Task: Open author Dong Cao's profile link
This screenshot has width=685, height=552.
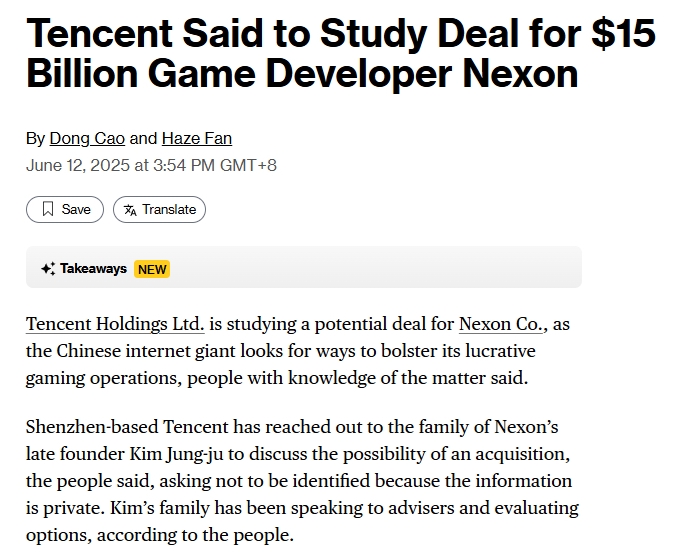Action: tap(87, 138)
